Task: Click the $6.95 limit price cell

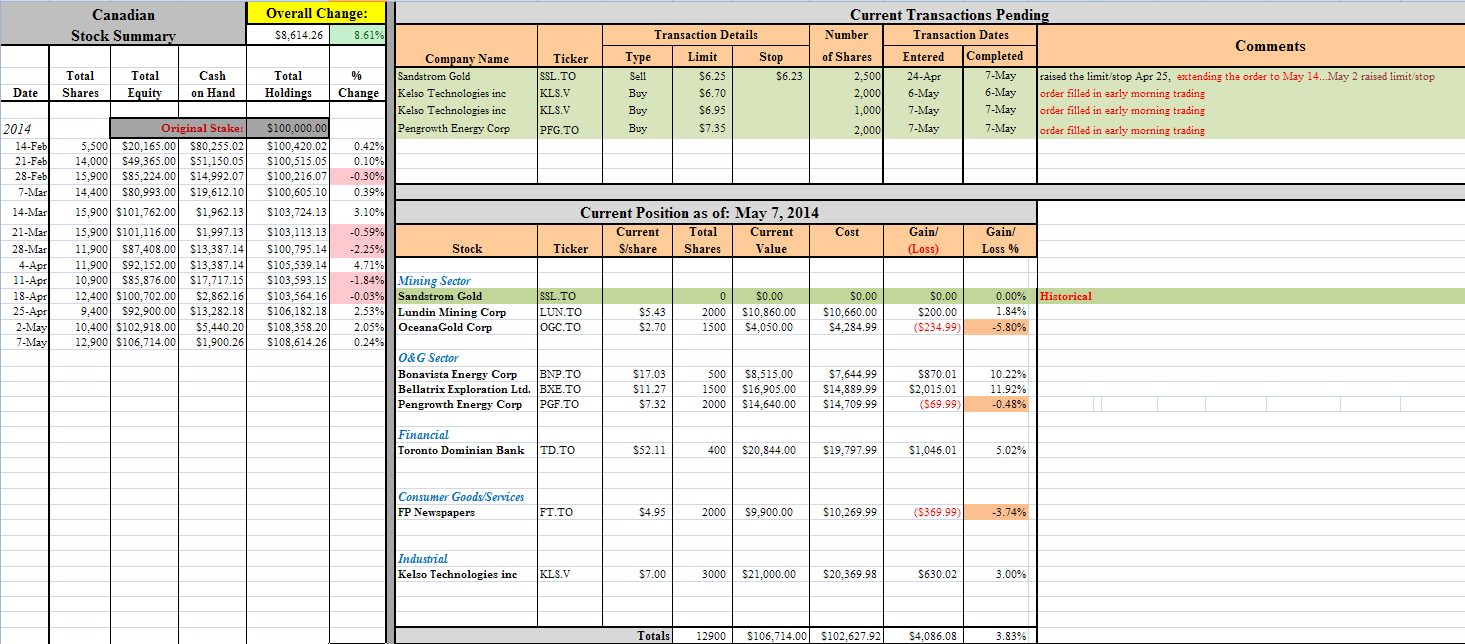Action: tap(703, 110)
